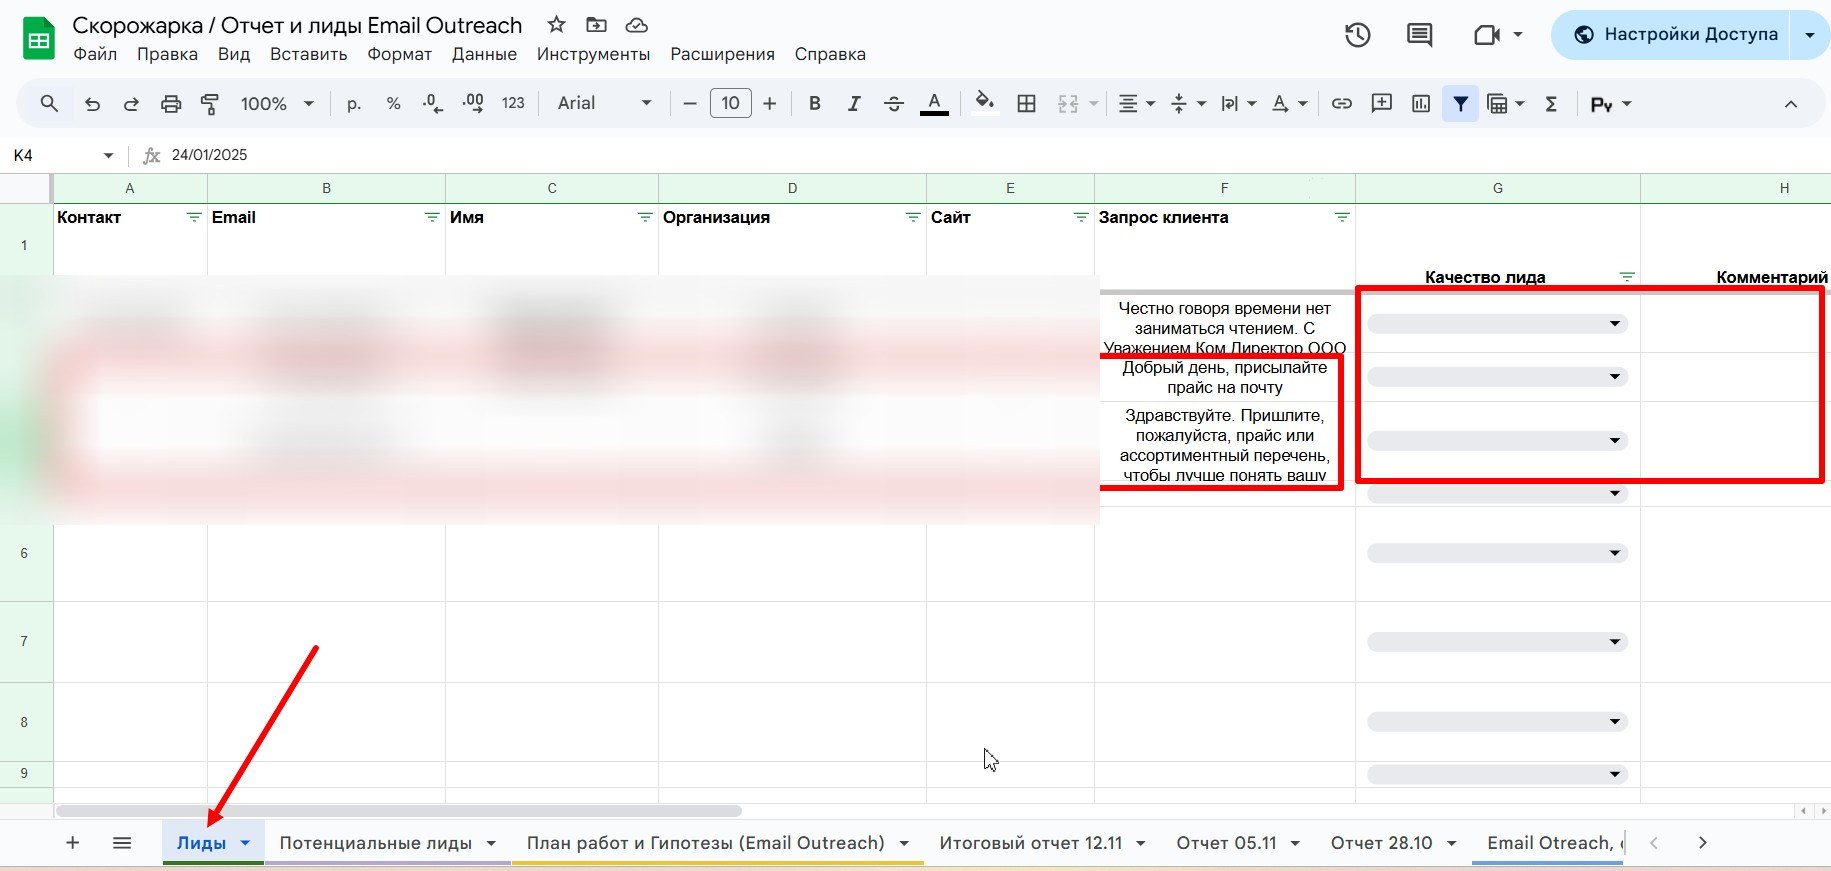Open the Name Box dropdown arrow
Screen dimensions: 1831x871
click(x=108, y=155)
